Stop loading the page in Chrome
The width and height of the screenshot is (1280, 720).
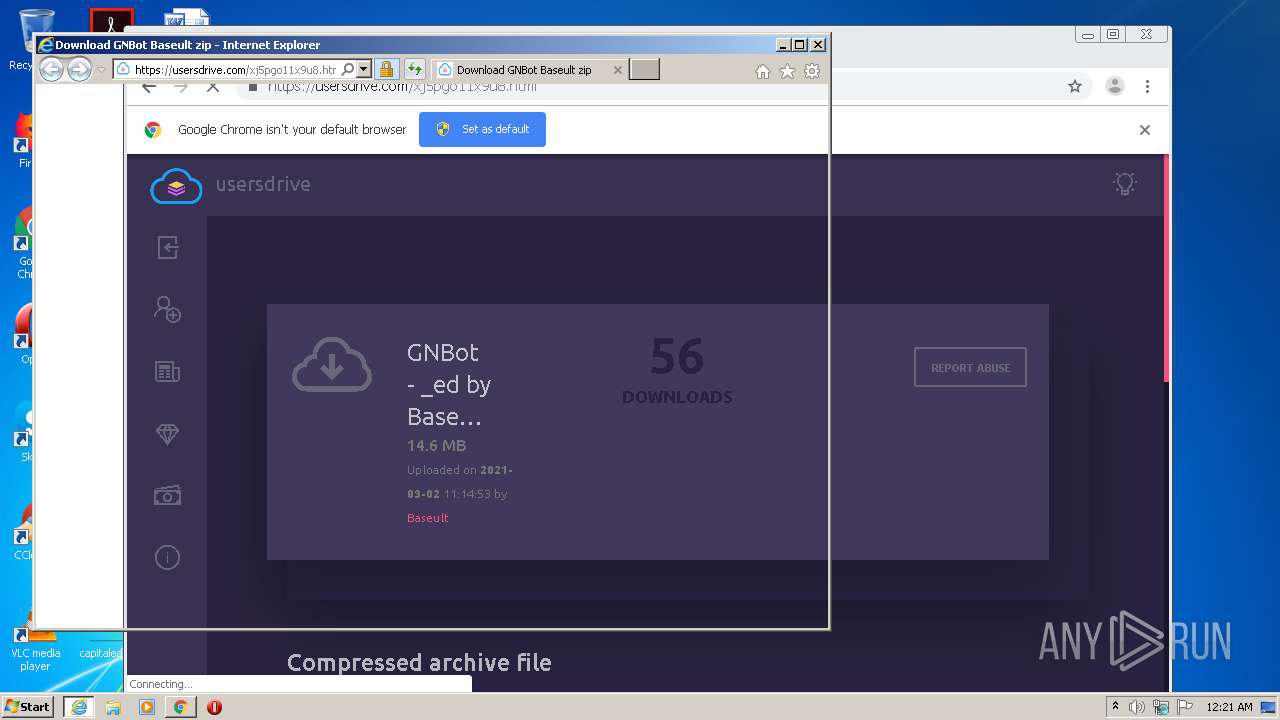click(213, 88)
